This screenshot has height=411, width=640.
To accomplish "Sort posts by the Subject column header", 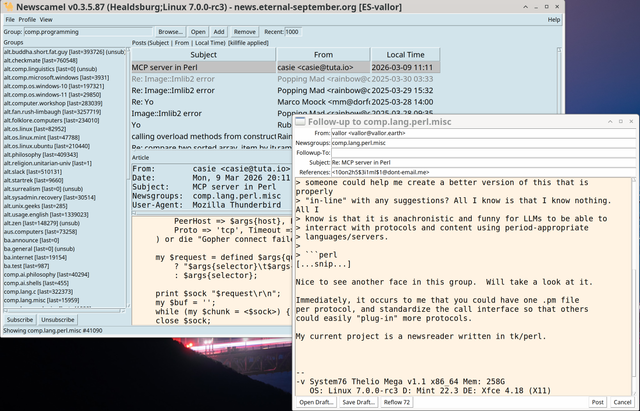I will (x=203, y=55).
